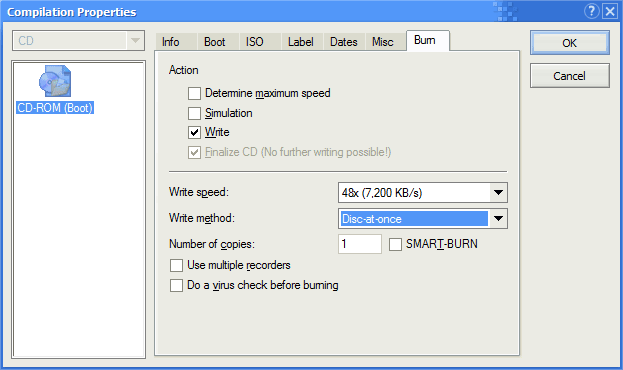Click the Number of copies label
Image resolution: width=623 pixels, height=370 pixels.
212,244
